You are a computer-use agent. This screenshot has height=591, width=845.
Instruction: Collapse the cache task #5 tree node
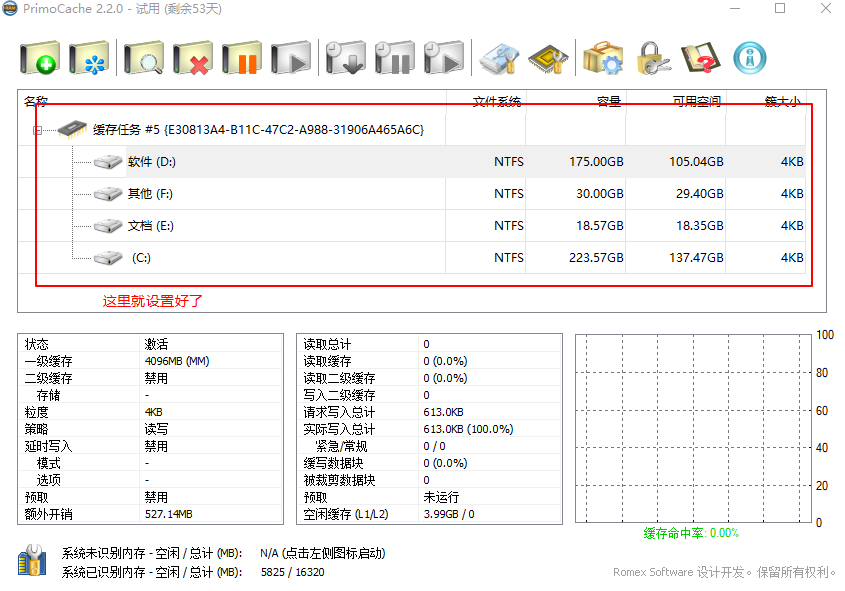37,130
